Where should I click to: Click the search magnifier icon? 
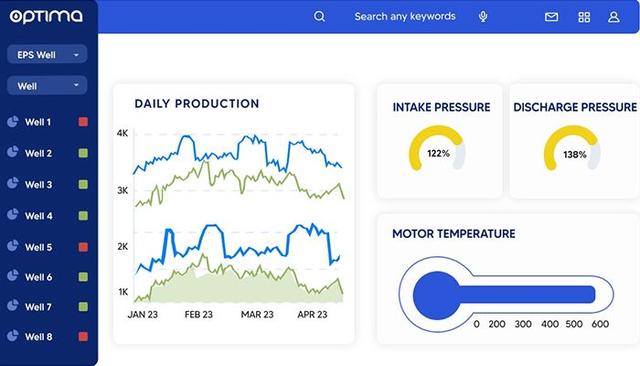pos(319,16)
